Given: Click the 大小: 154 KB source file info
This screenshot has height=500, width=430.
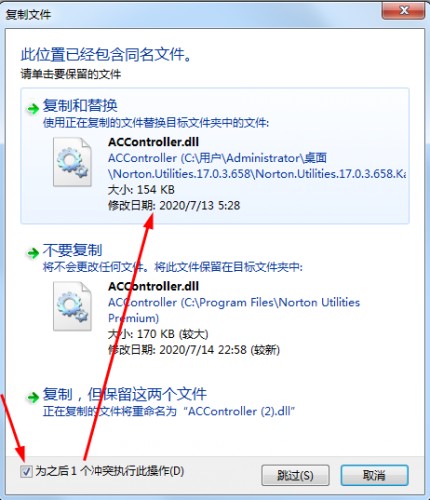Looking at the screenshot, I should [141, 190].
